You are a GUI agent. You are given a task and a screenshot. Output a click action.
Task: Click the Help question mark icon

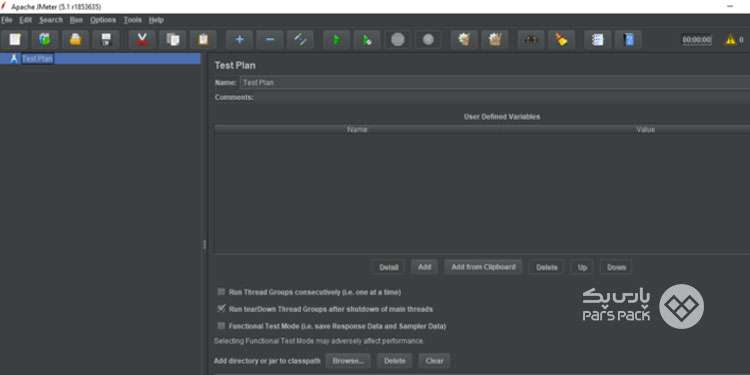(x=628, y=40)
